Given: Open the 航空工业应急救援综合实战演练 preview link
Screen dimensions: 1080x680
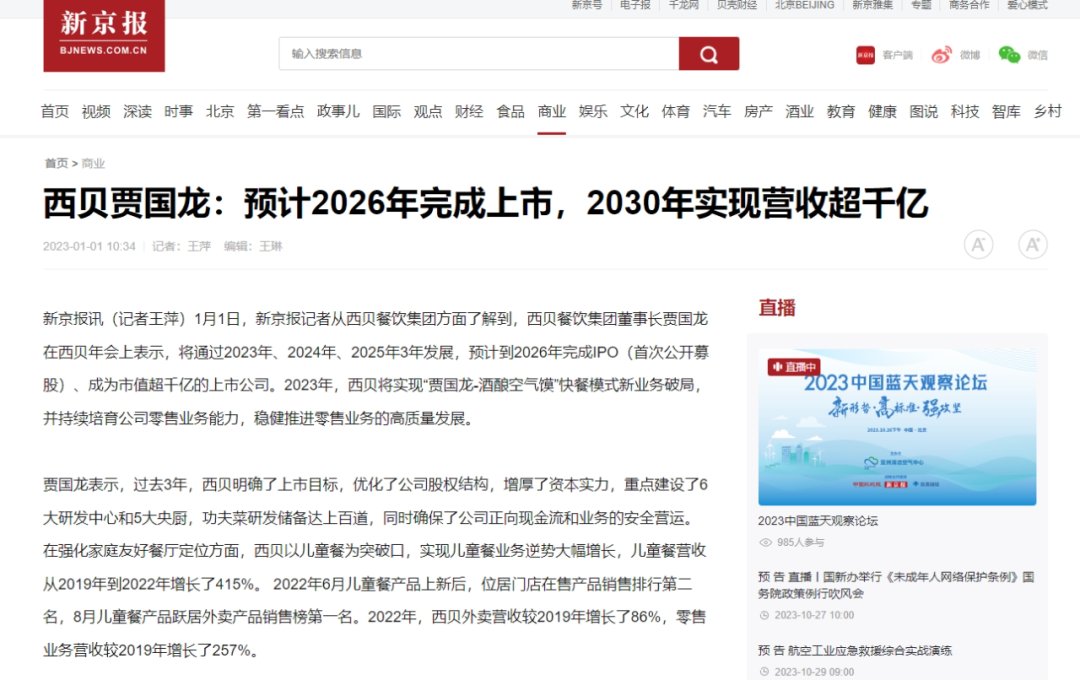Looking at the screenshot, I should click(855, 651).
